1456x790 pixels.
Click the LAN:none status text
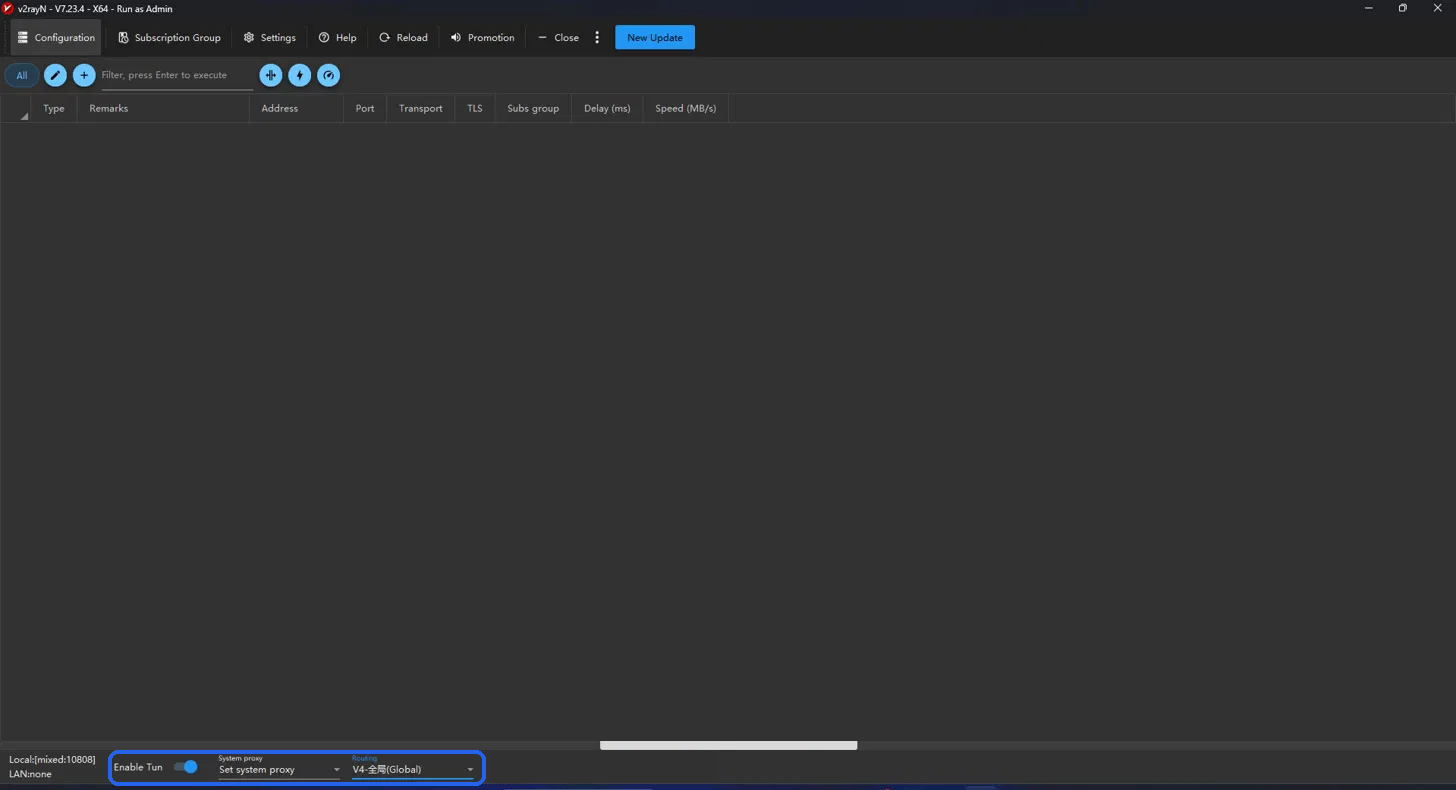30,774
